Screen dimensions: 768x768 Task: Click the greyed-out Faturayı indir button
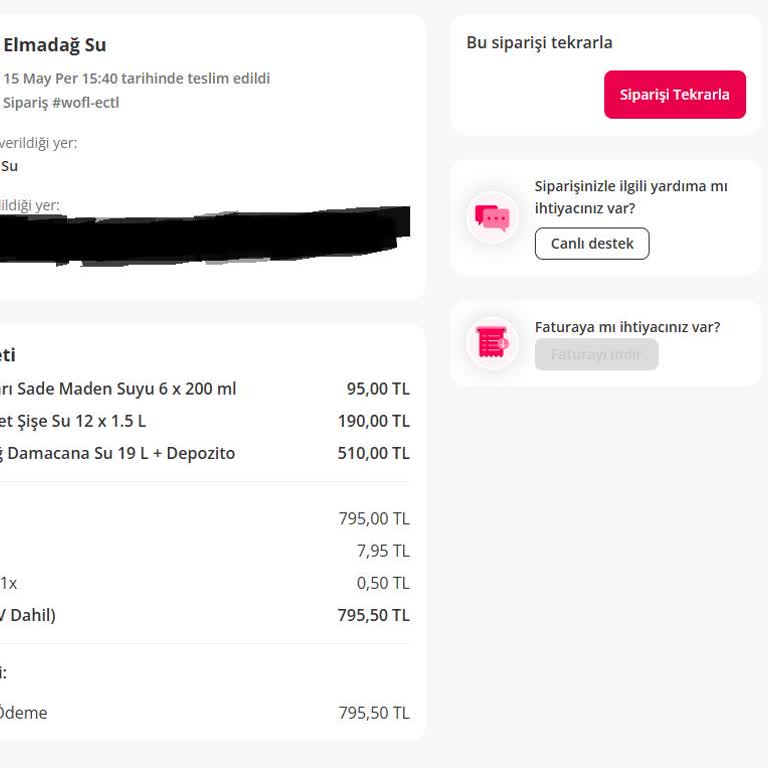(x=596, y=354)
